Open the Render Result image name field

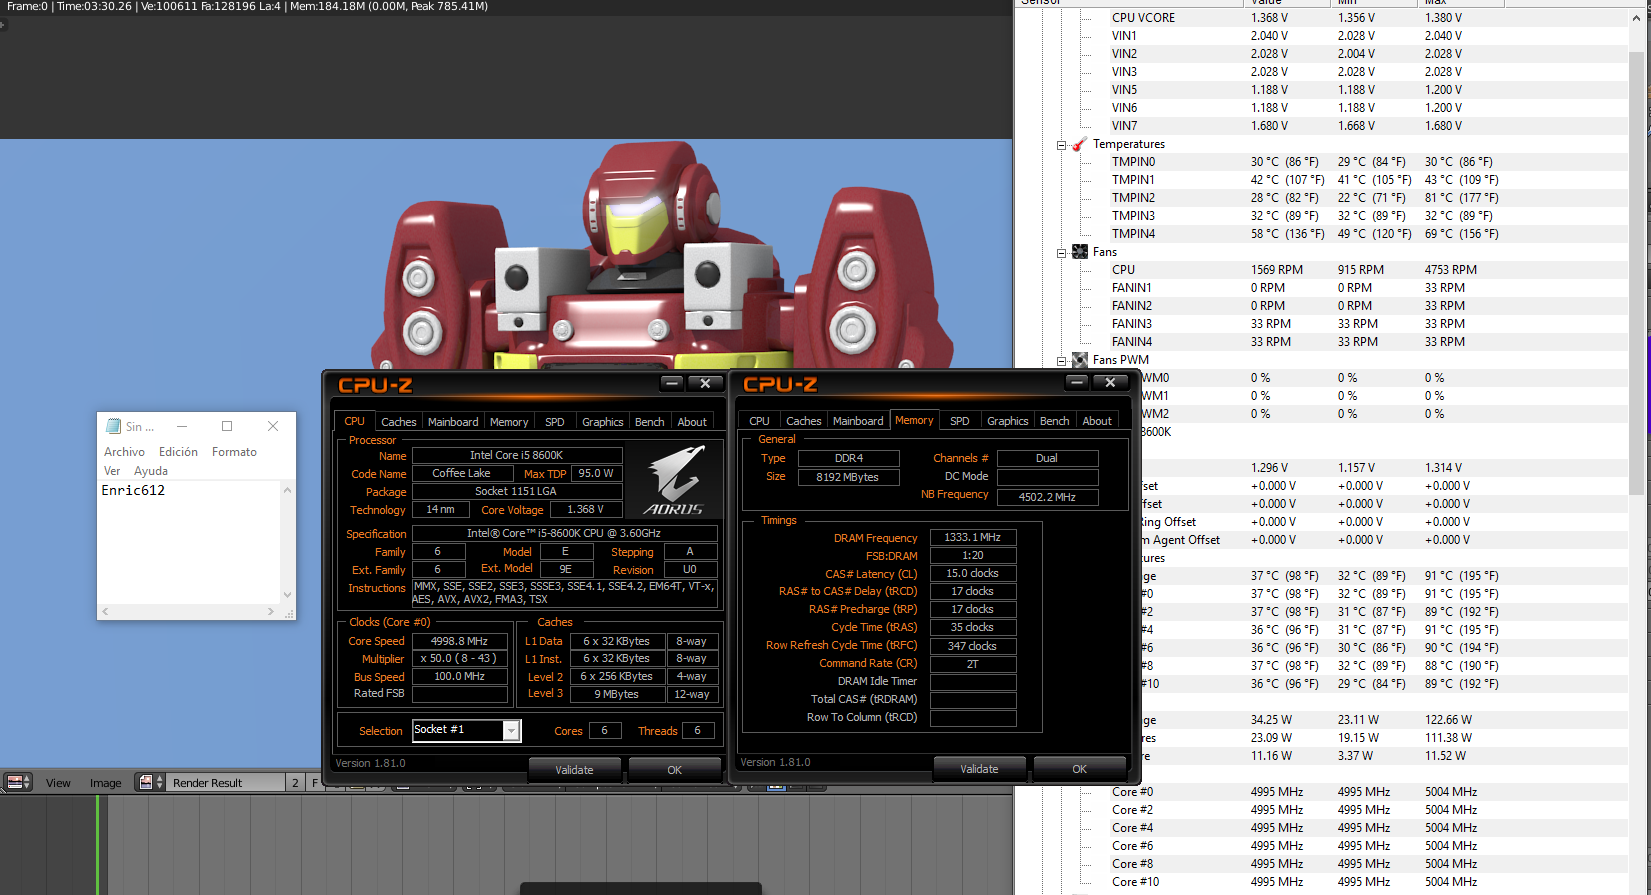pos(225,782)
